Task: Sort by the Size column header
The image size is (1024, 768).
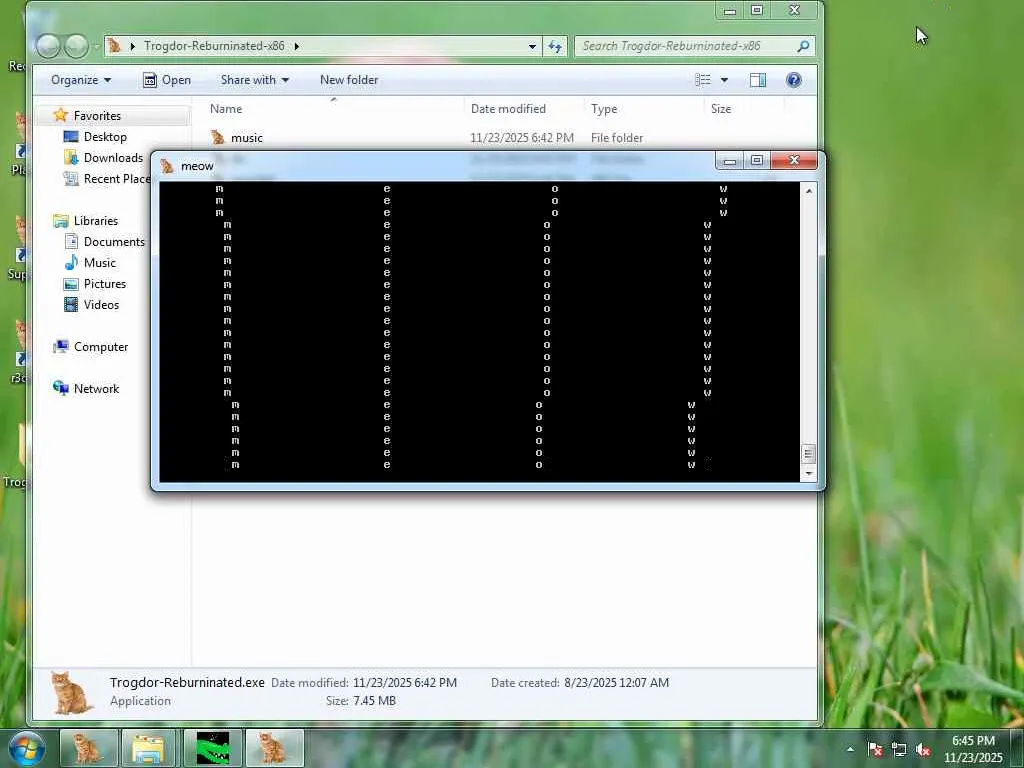Action: tap(721, 108)
